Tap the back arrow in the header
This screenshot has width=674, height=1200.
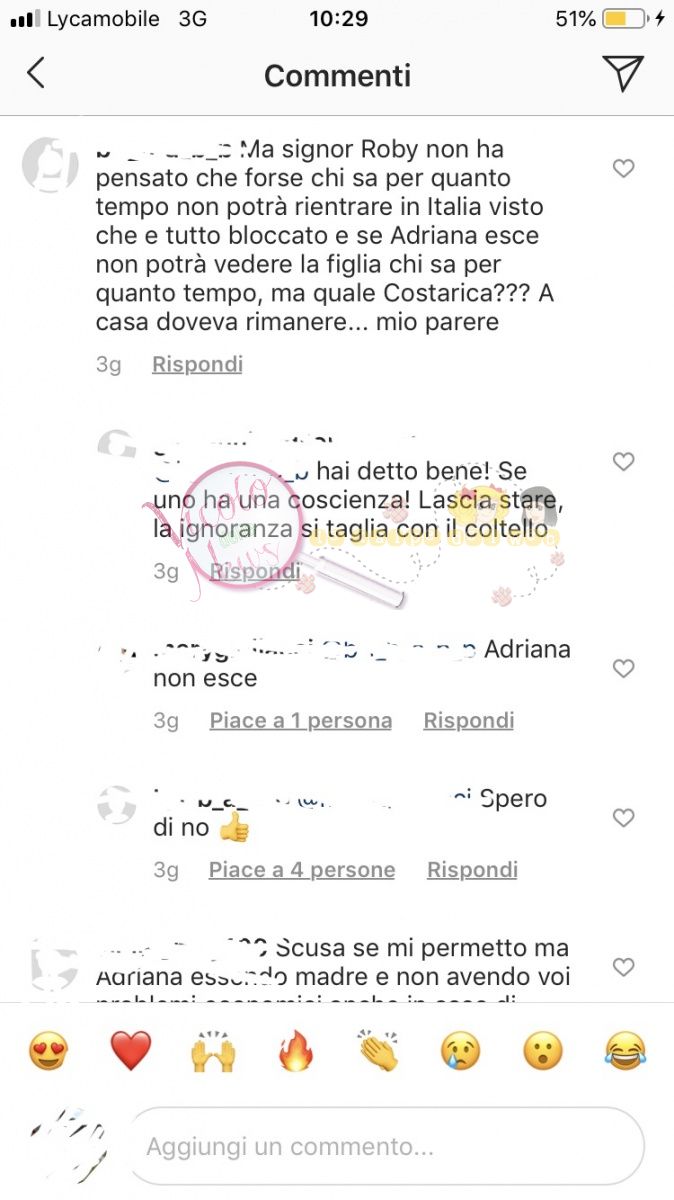click(36, 74)
